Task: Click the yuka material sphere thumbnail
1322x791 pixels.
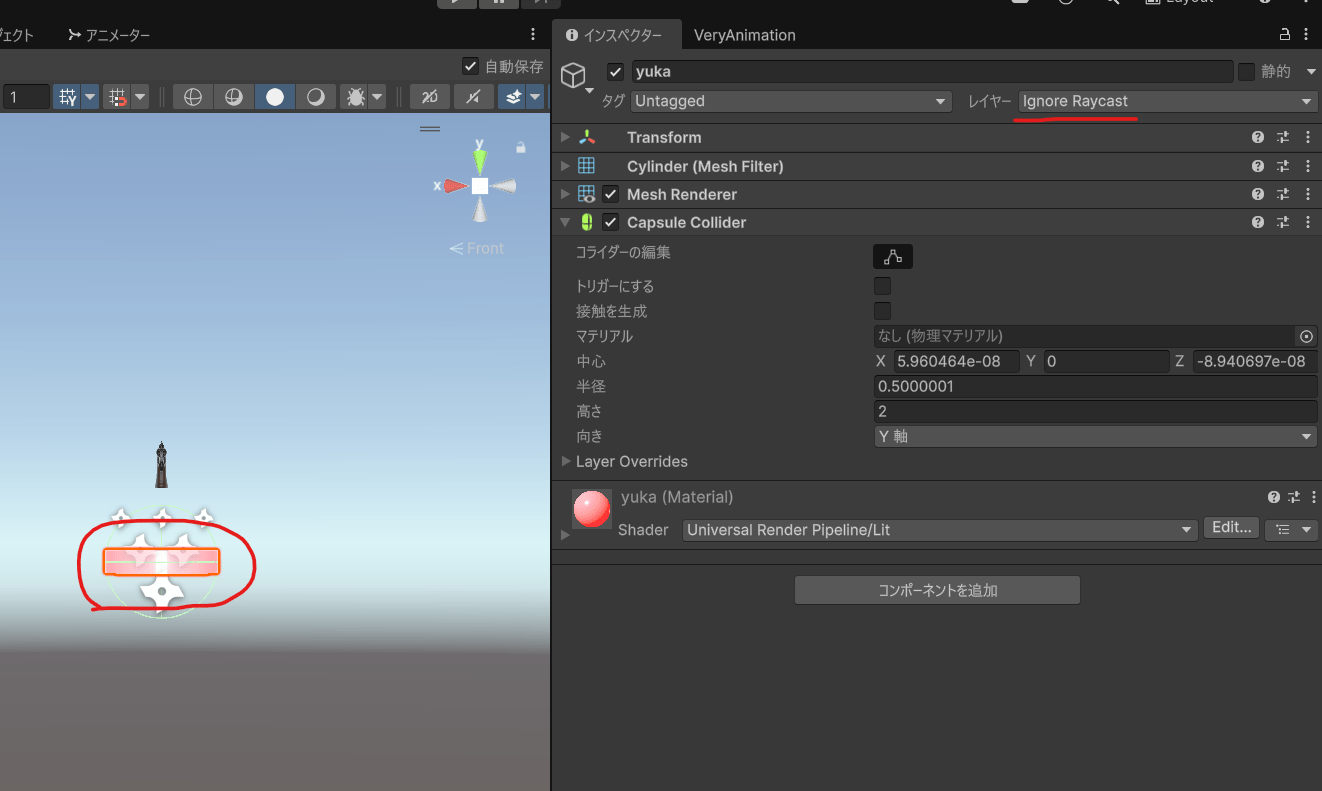Action: [591, 509]
